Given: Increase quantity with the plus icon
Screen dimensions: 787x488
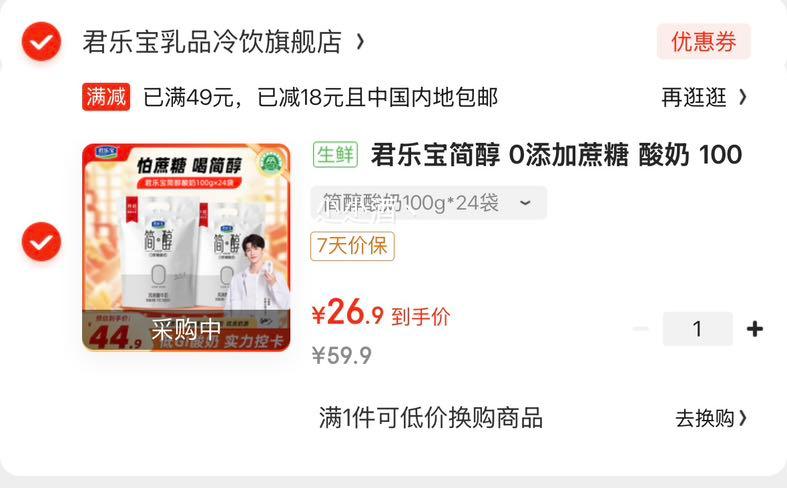Looking at the screenshot, I should (x=755, y=329).
